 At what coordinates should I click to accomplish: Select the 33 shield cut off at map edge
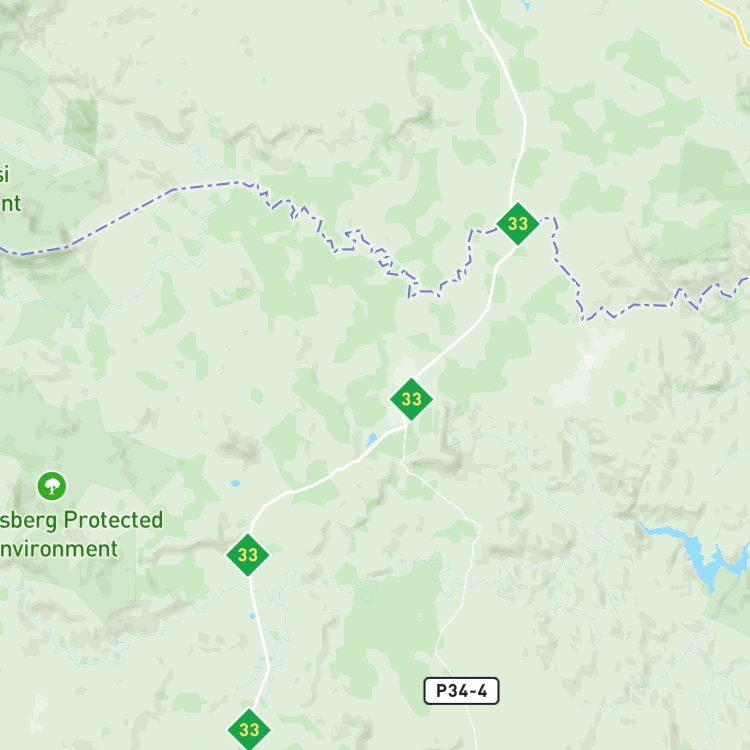click(x=249, y=729)
